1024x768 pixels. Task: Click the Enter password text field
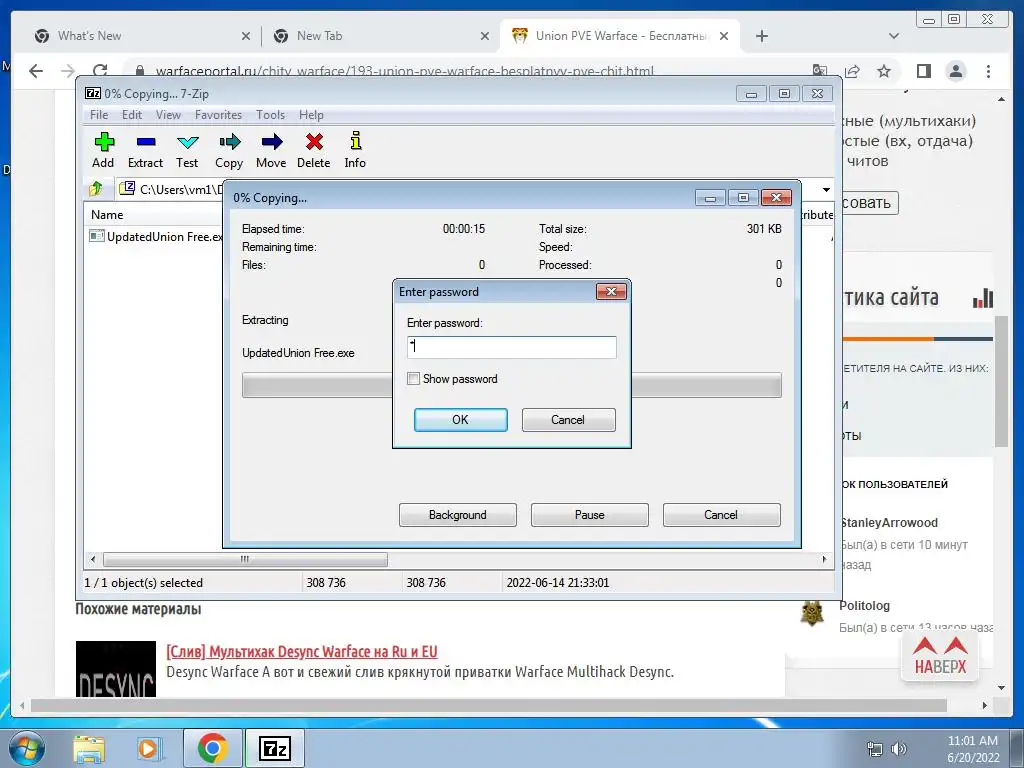click(x=512, y=347)
